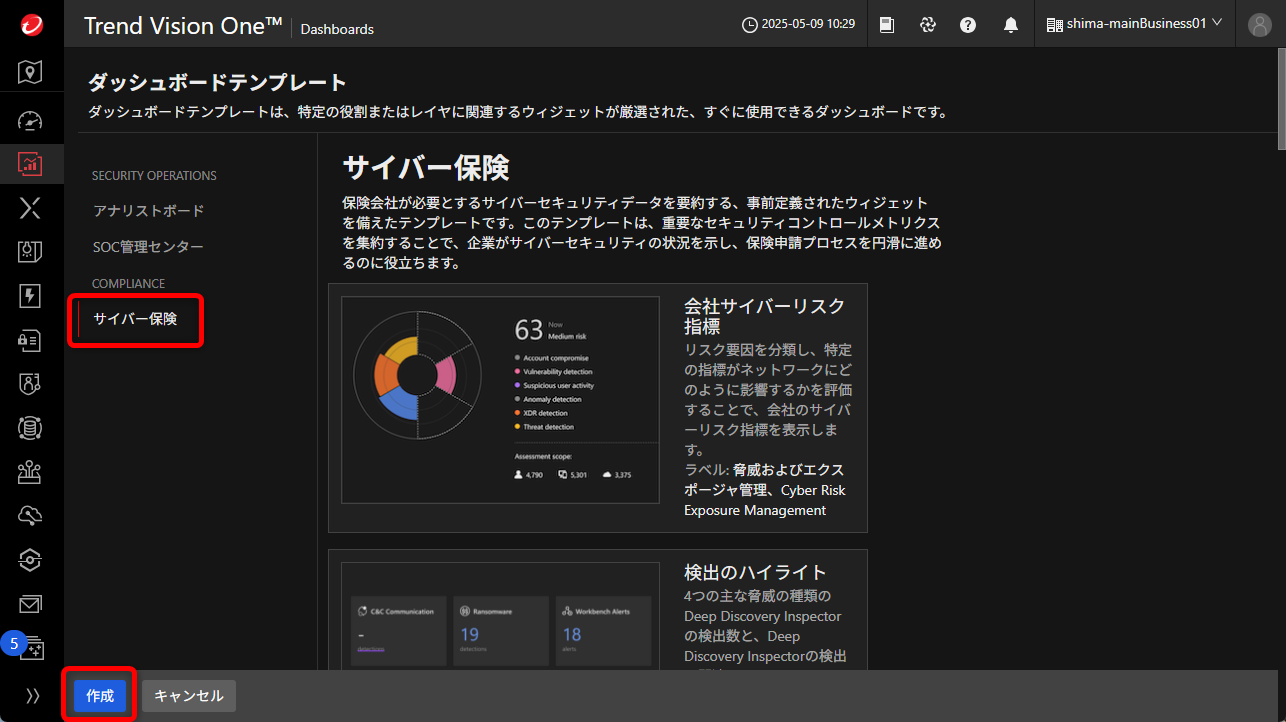Click the Dashboards breadcrumb label
This screenshot has height=722, width=1286.
pos(337,29)
